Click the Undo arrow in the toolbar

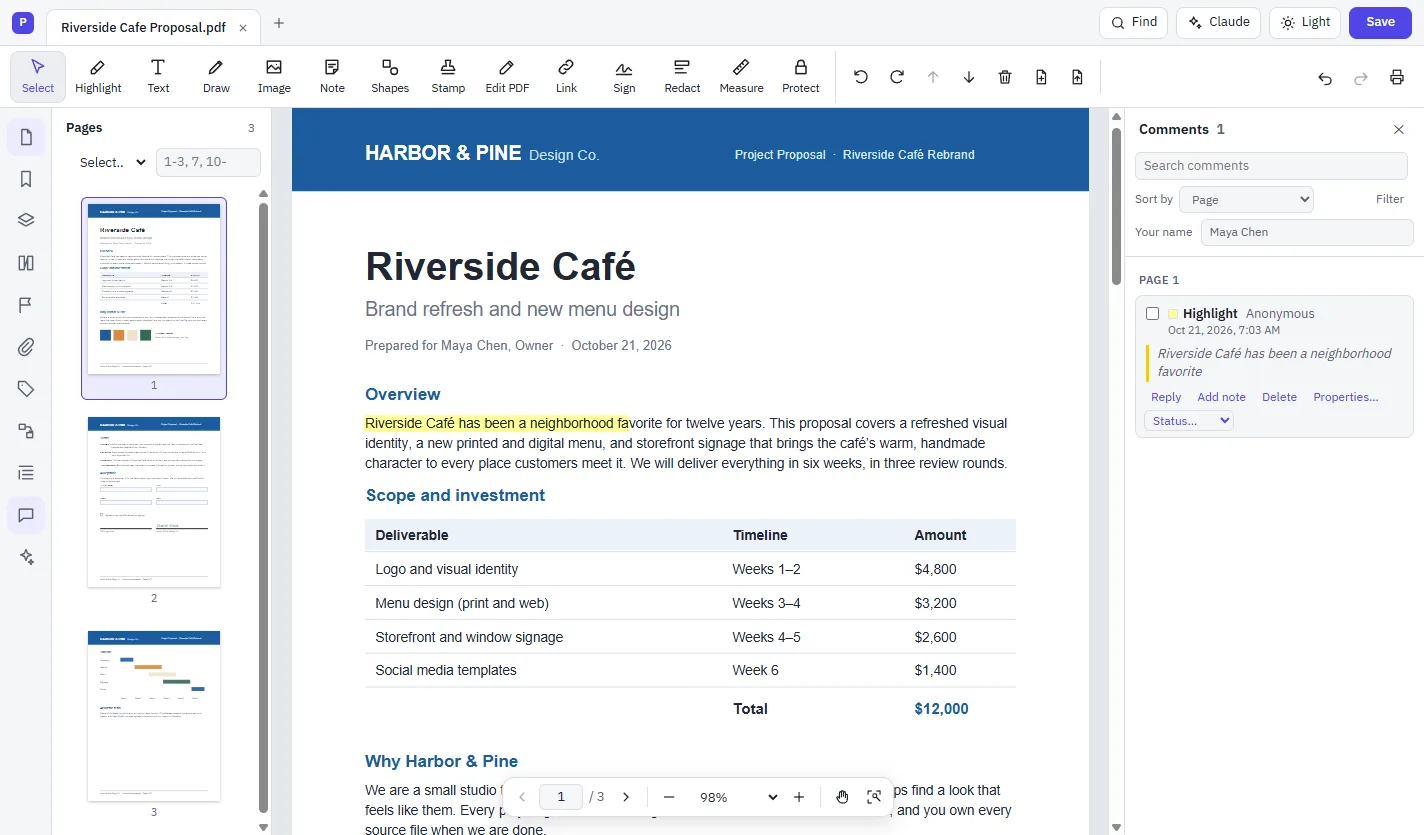(x=1325, y=78)
